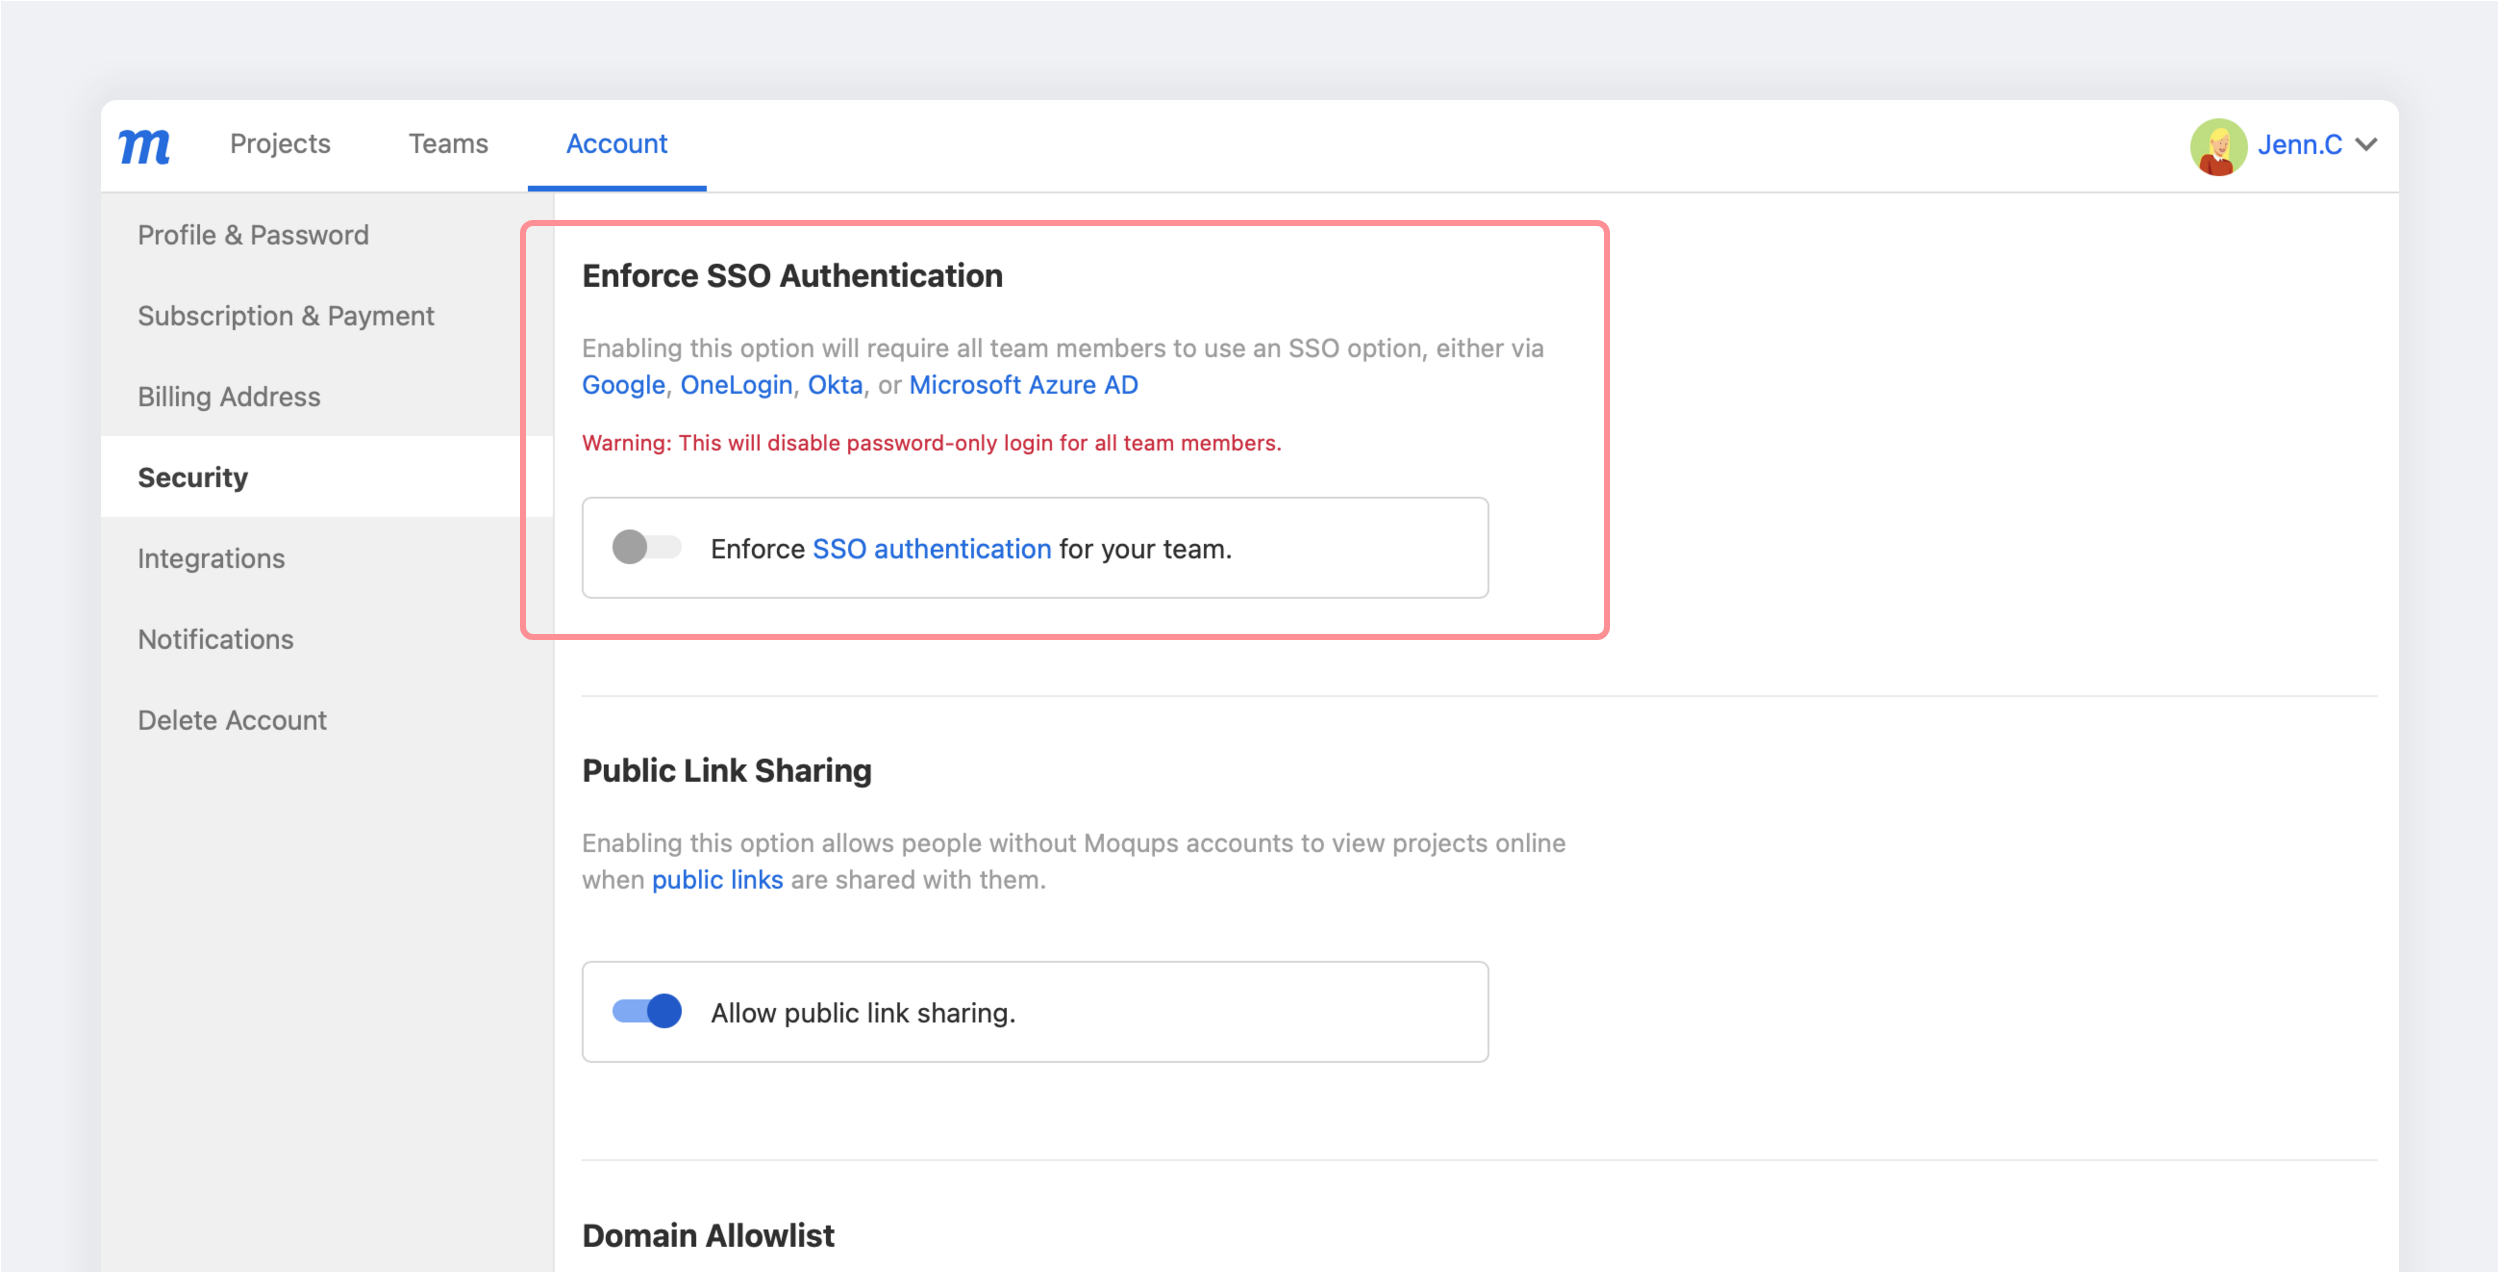The image size is (2498, 1272).
Task: Go to Notifications settings
Action: pyautogui.click(x=216, y=639)
